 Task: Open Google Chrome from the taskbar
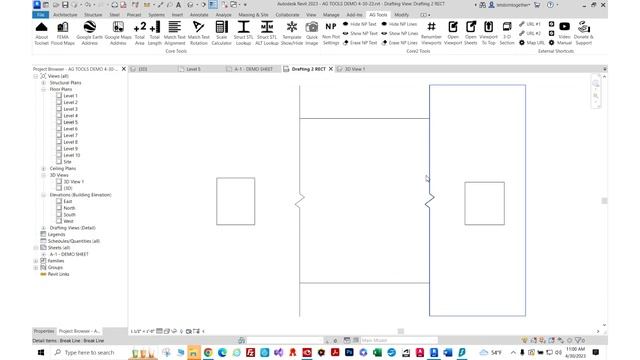click(208, 352)
